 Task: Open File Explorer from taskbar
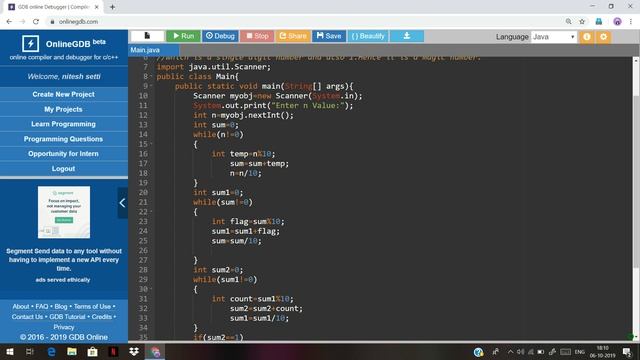[72, 351]
